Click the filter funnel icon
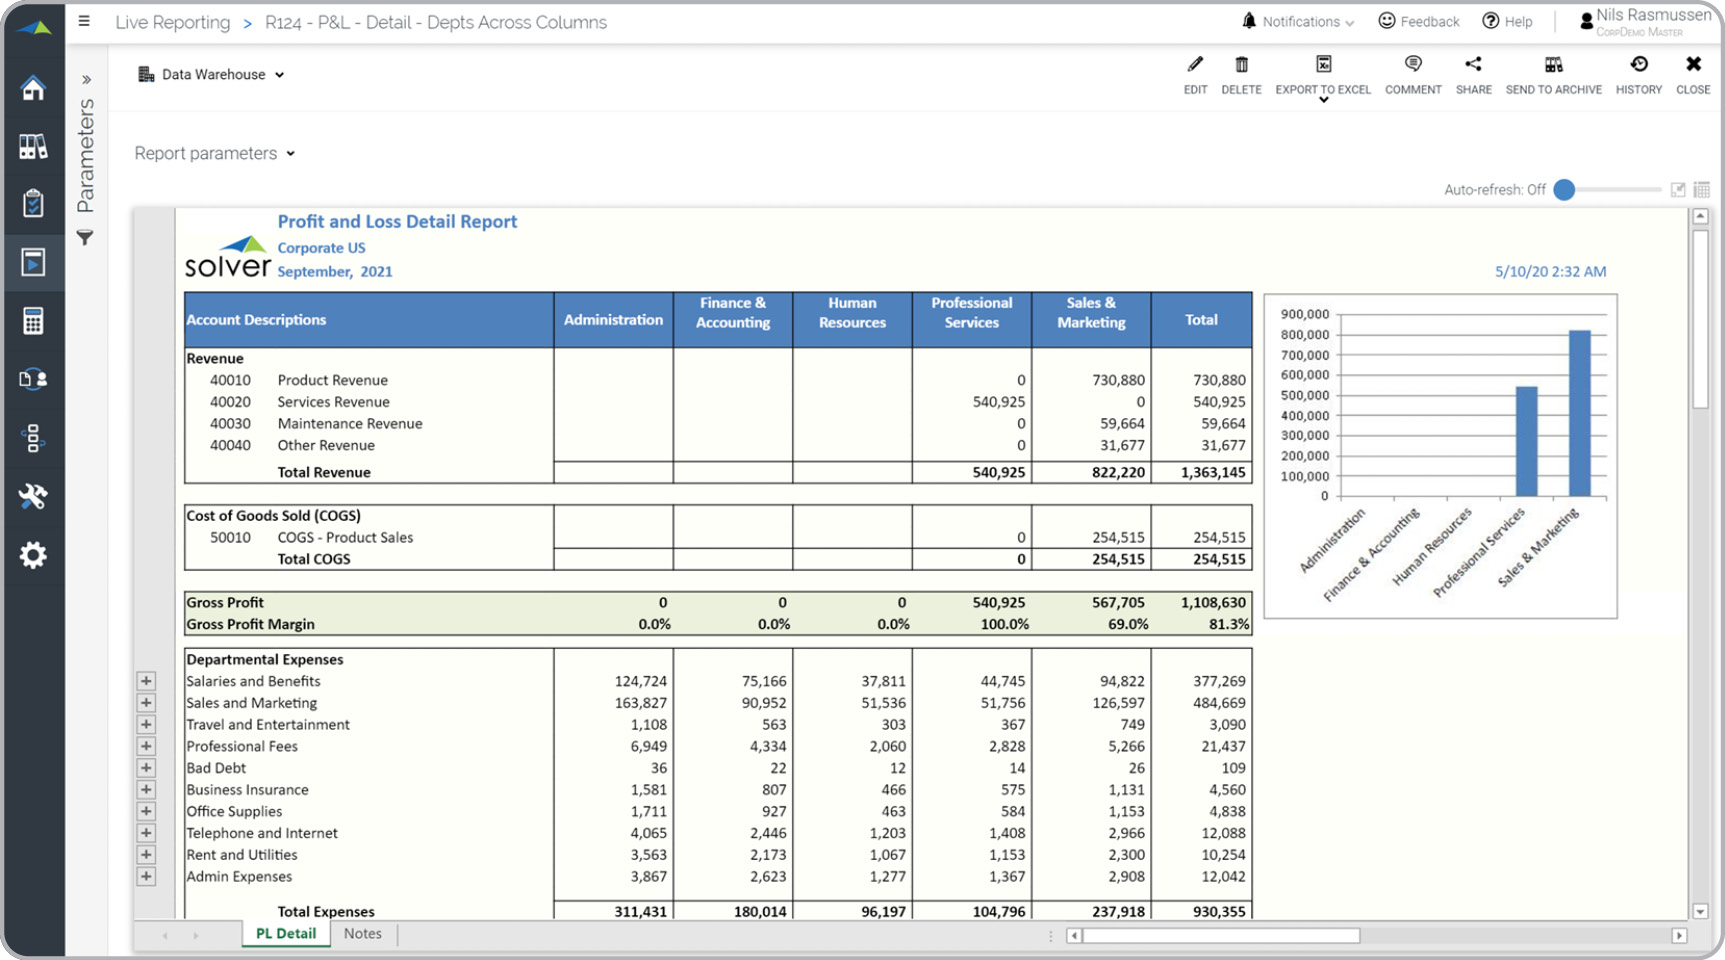 point(85,238)
